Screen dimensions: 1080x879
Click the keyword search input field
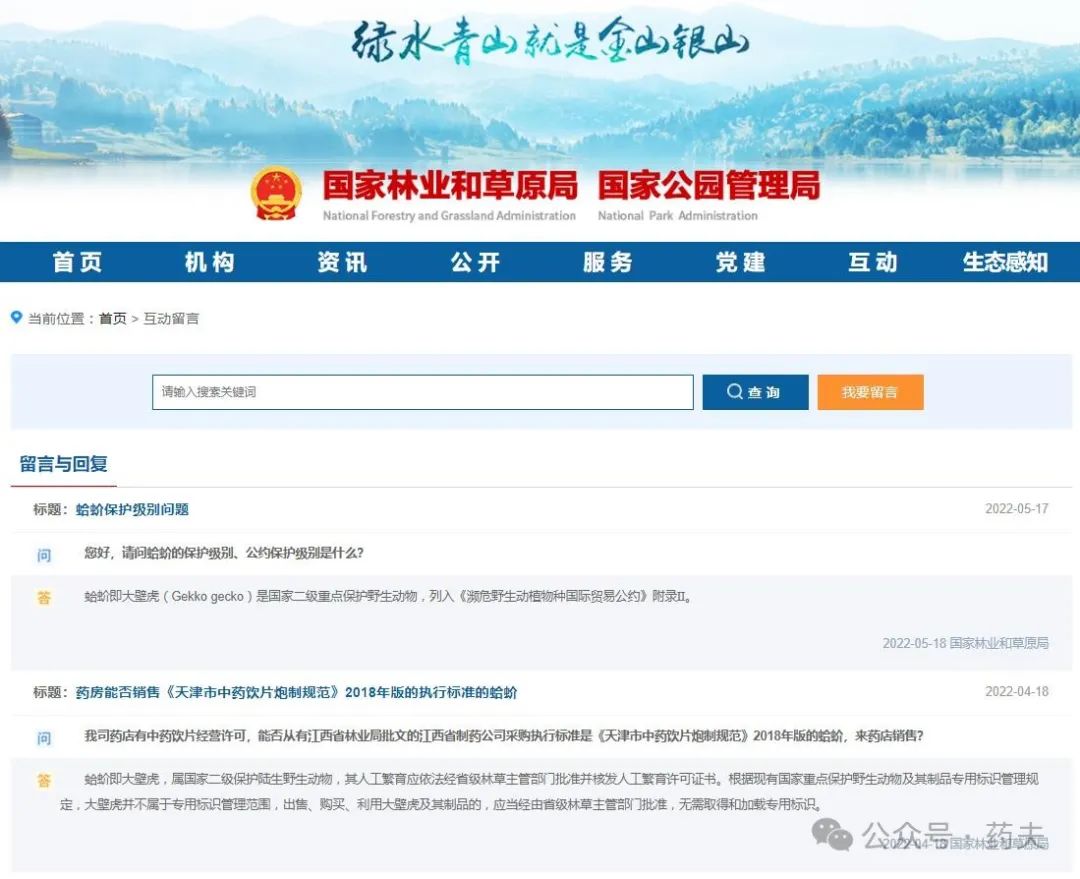(x=420, y=392)
